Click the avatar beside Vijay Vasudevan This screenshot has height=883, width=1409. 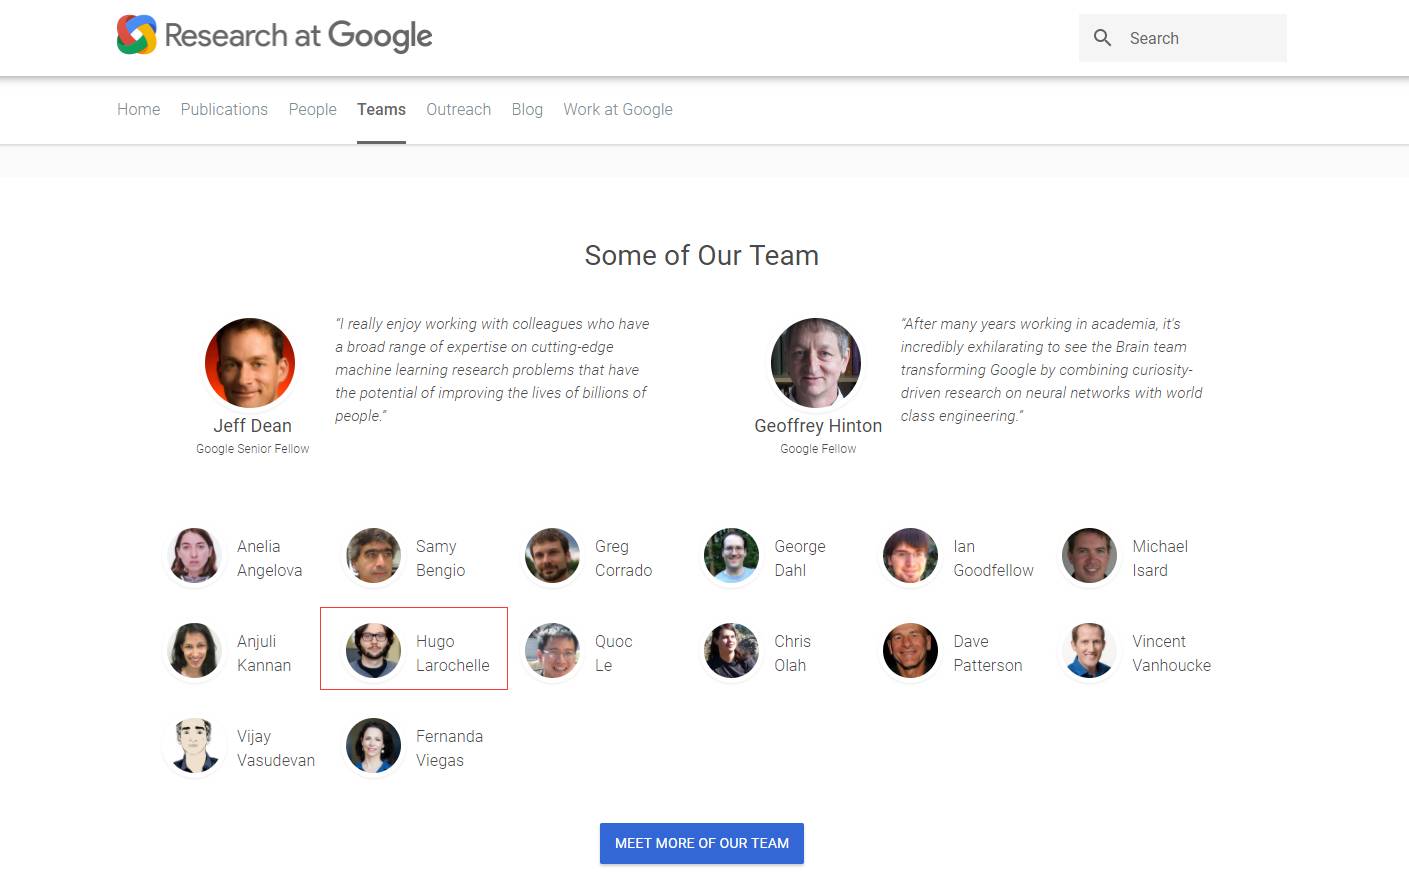195,746
